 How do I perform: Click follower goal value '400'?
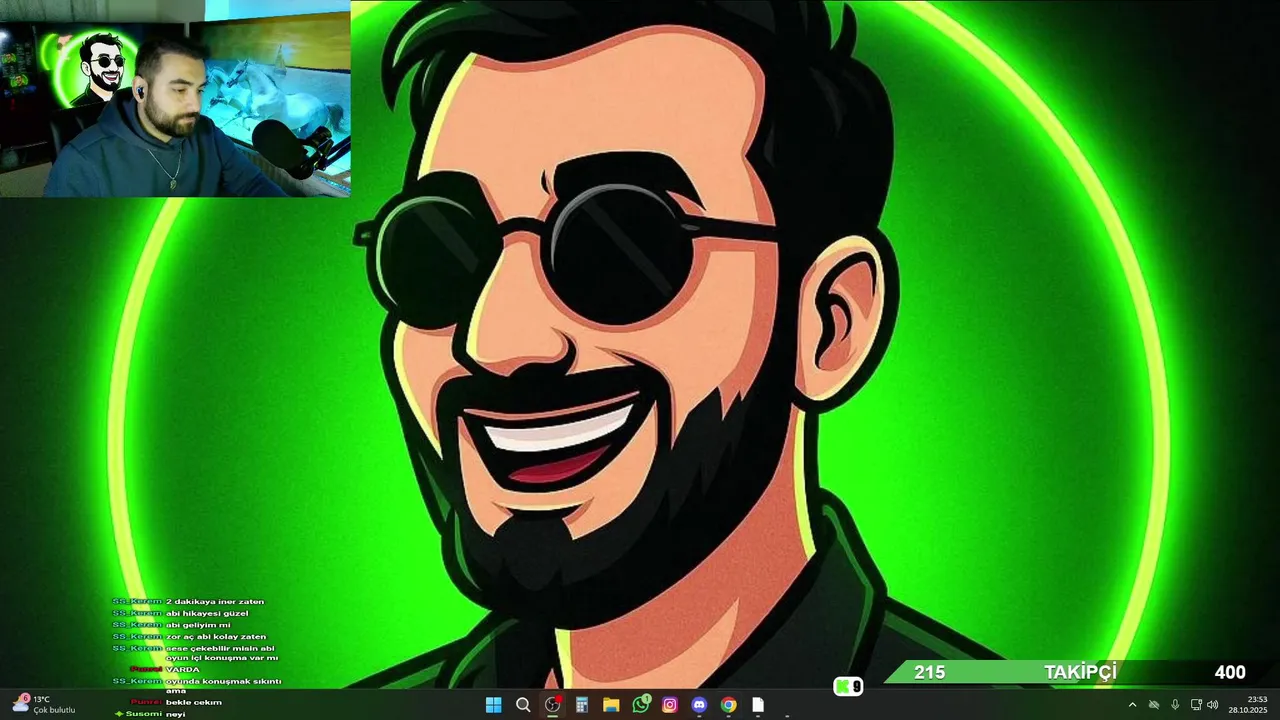pos(1230,672)
